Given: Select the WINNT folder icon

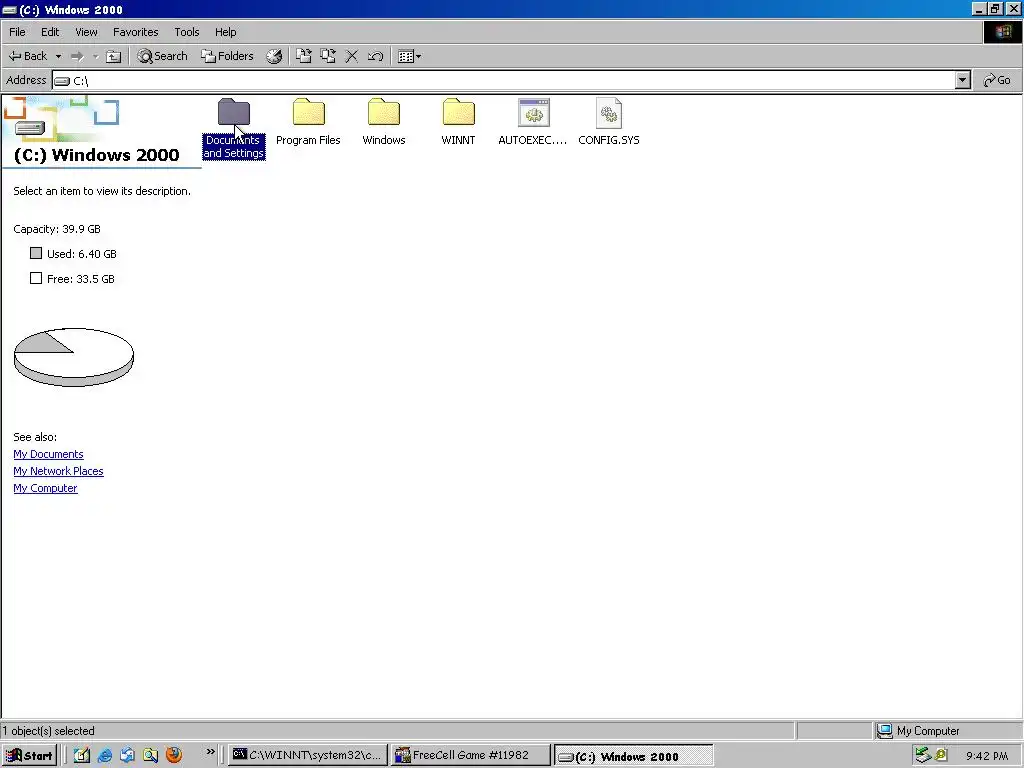Looking at the screenshot, I should 458,112.
